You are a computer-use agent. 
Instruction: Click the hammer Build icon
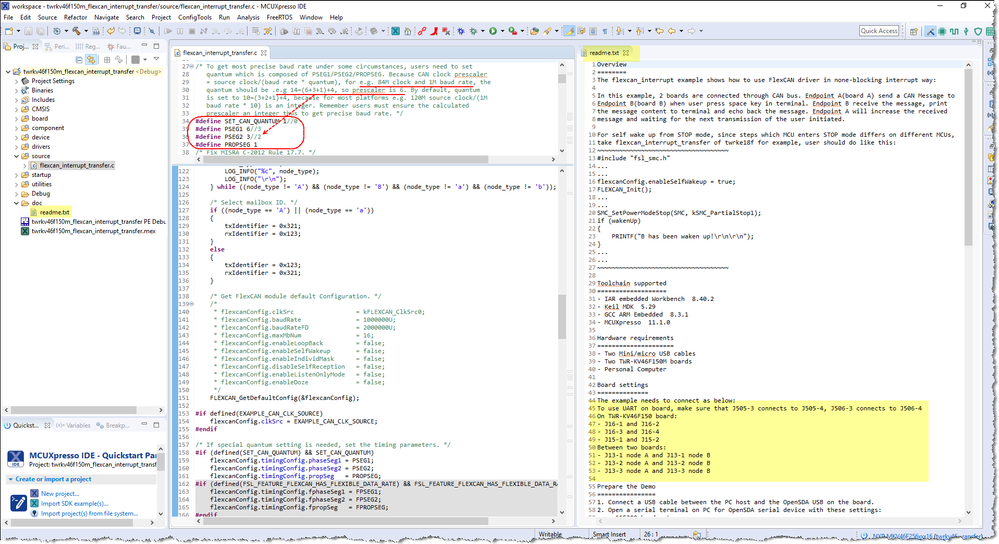click(76, 31)
